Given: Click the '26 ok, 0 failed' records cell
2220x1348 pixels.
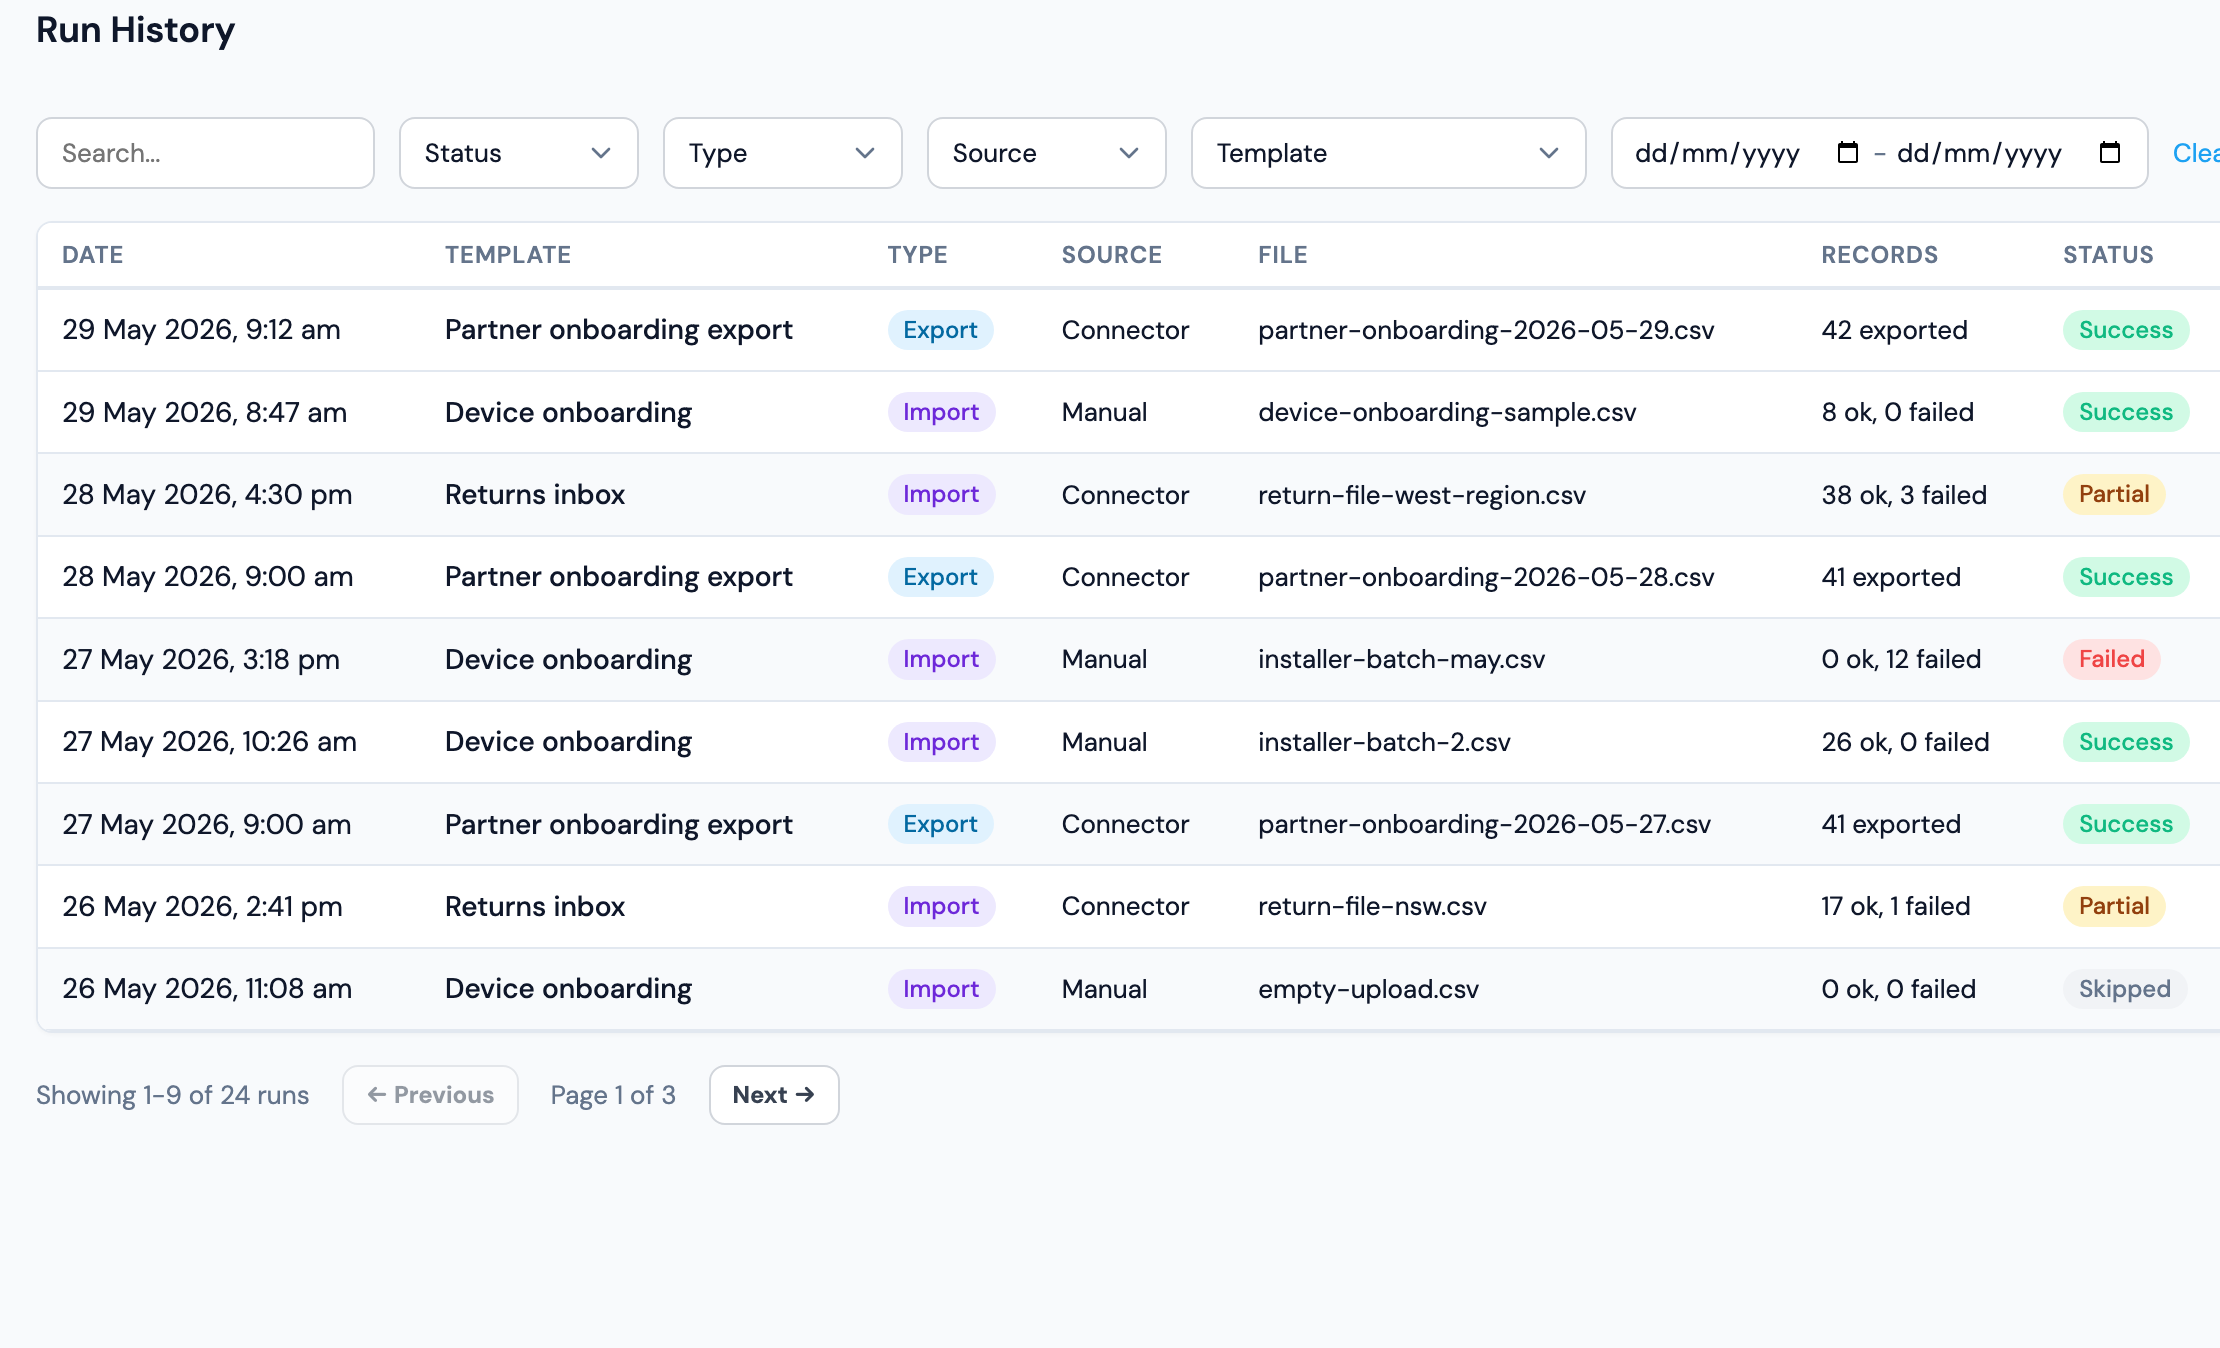Looking at the screenshot, I should tap(1905, 742).
